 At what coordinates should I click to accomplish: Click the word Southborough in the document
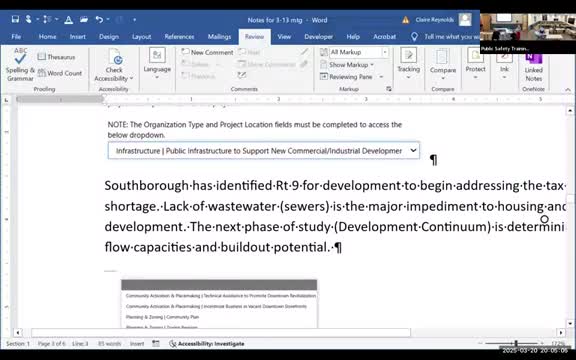pyautogui.click(x=147, y=186)
